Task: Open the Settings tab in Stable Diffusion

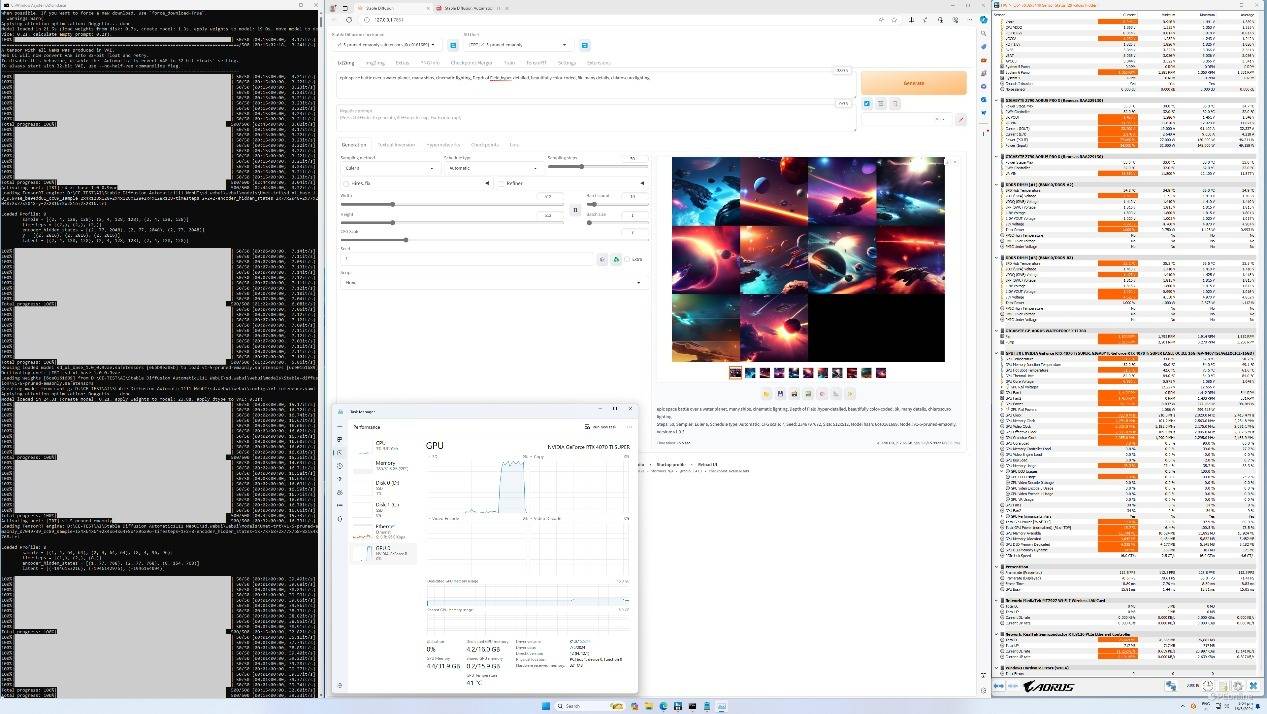Action: pyautogui.click(x=567, y=62)
